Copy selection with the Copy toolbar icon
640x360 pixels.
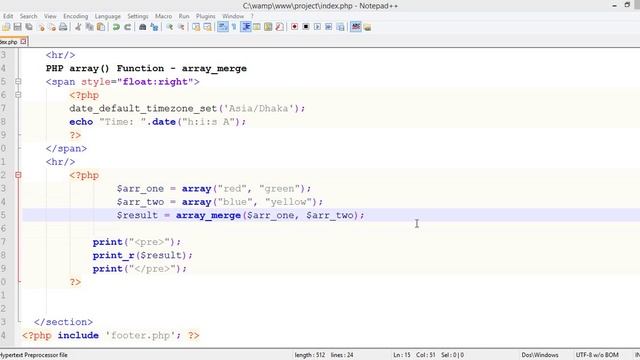point(89,27)
